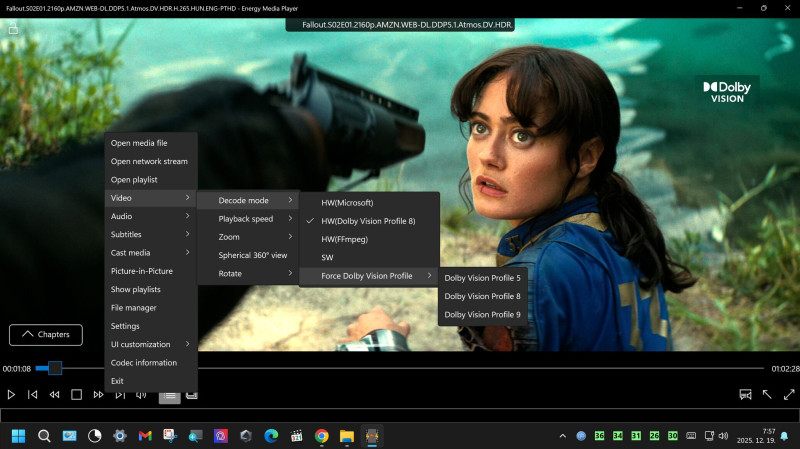Select HW(Microsoft) decode mode
The height and width of the screenshot is (449, 800).
click(x=369, y=203)
